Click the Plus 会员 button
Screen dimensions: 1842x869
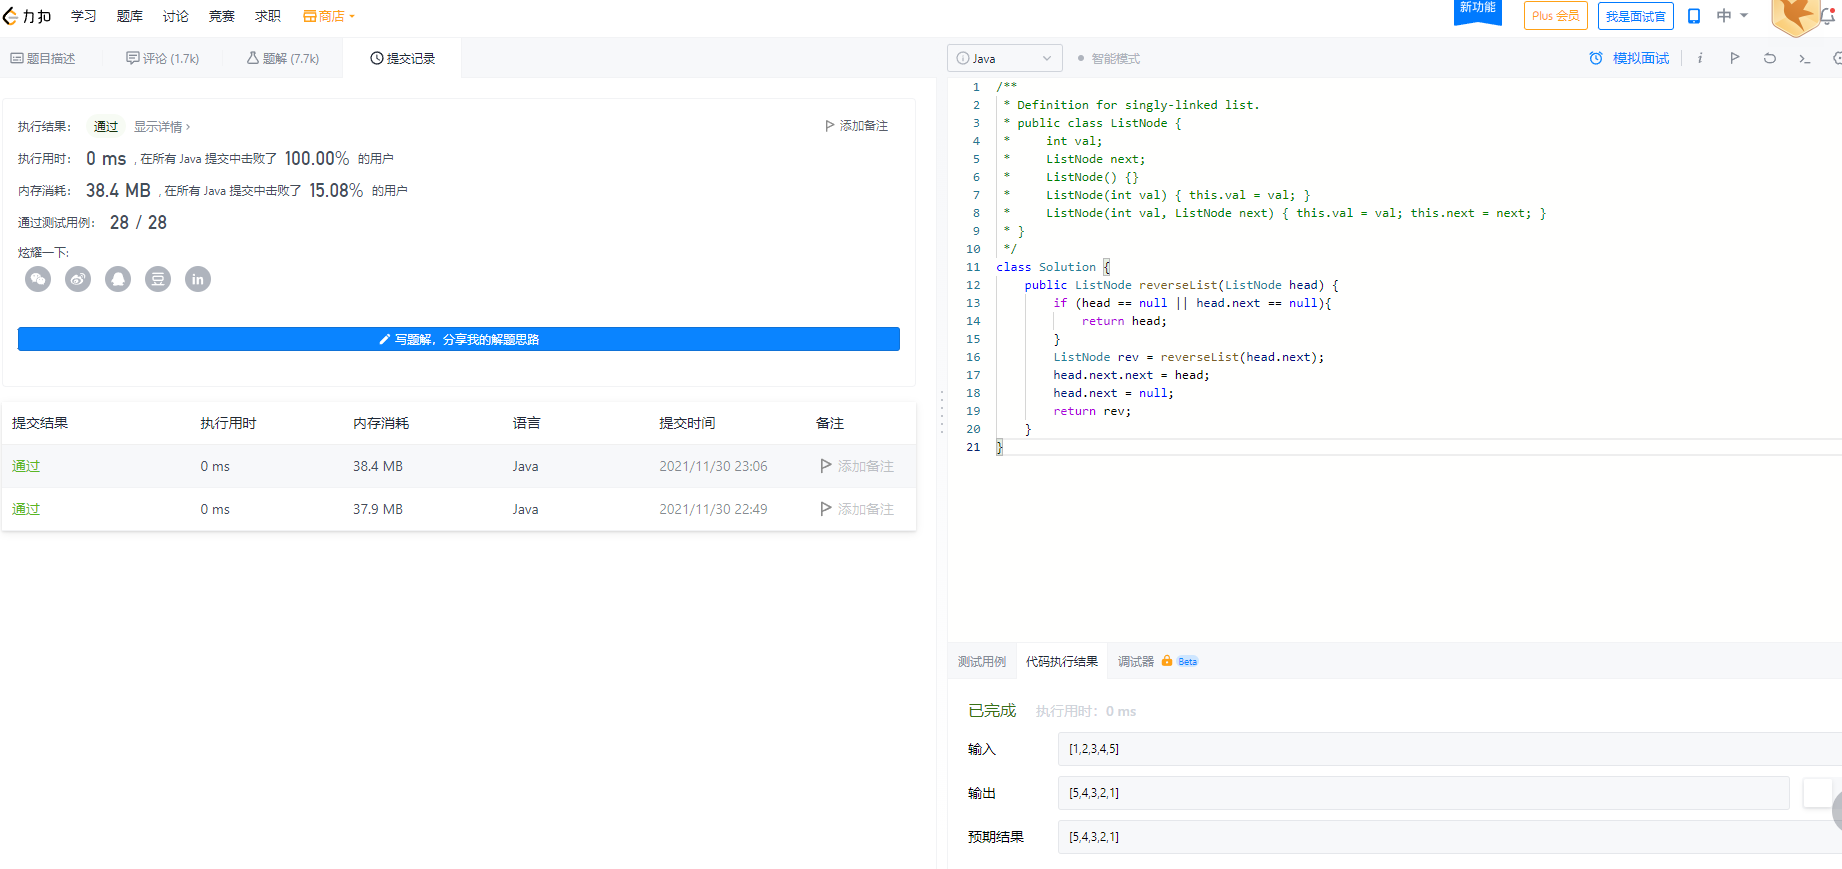coord(1556,16)
